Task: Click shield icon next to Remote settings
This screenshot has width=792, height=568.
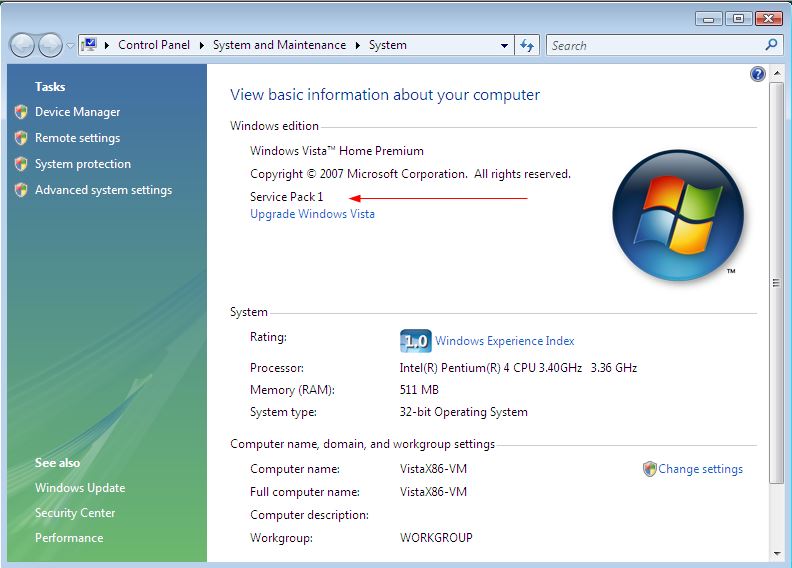Action: tap(21, 138)
